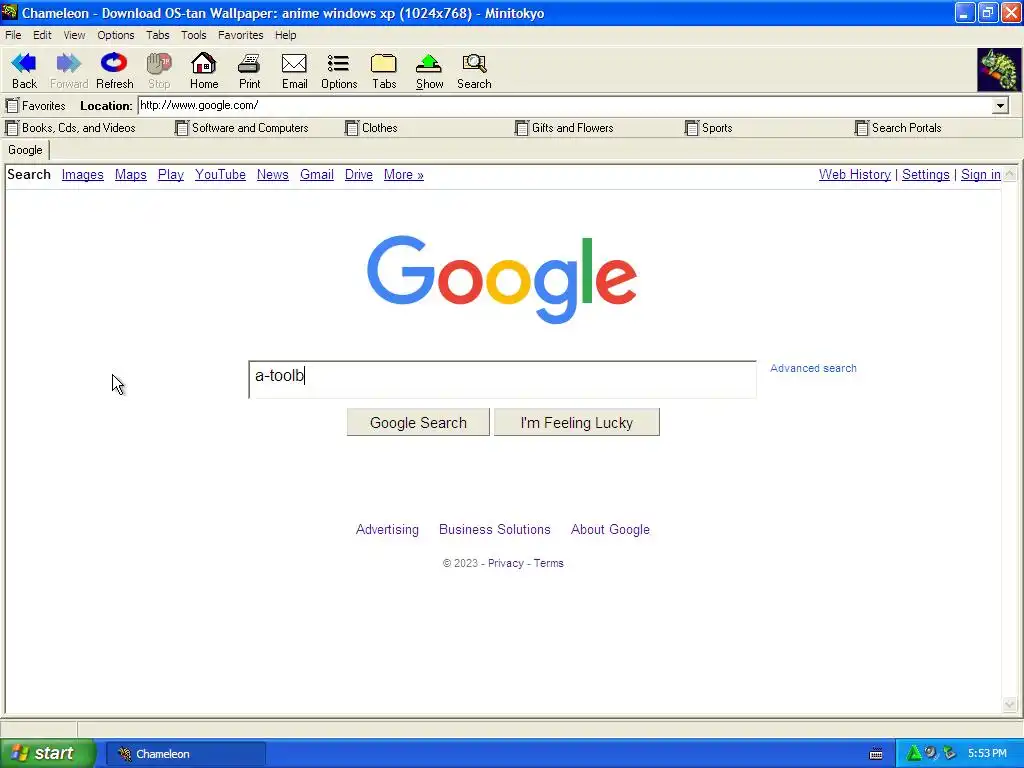
Task: Click the Google Search button
Action: tap(418, 423)
